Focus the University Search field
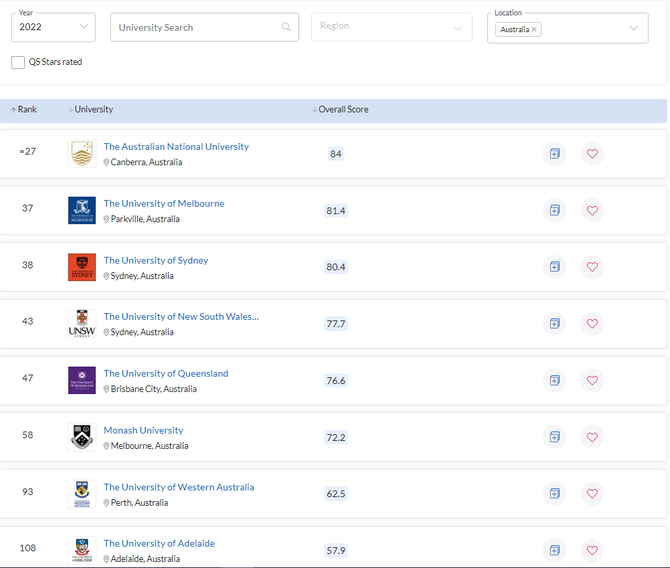 [x=204, y=27]
